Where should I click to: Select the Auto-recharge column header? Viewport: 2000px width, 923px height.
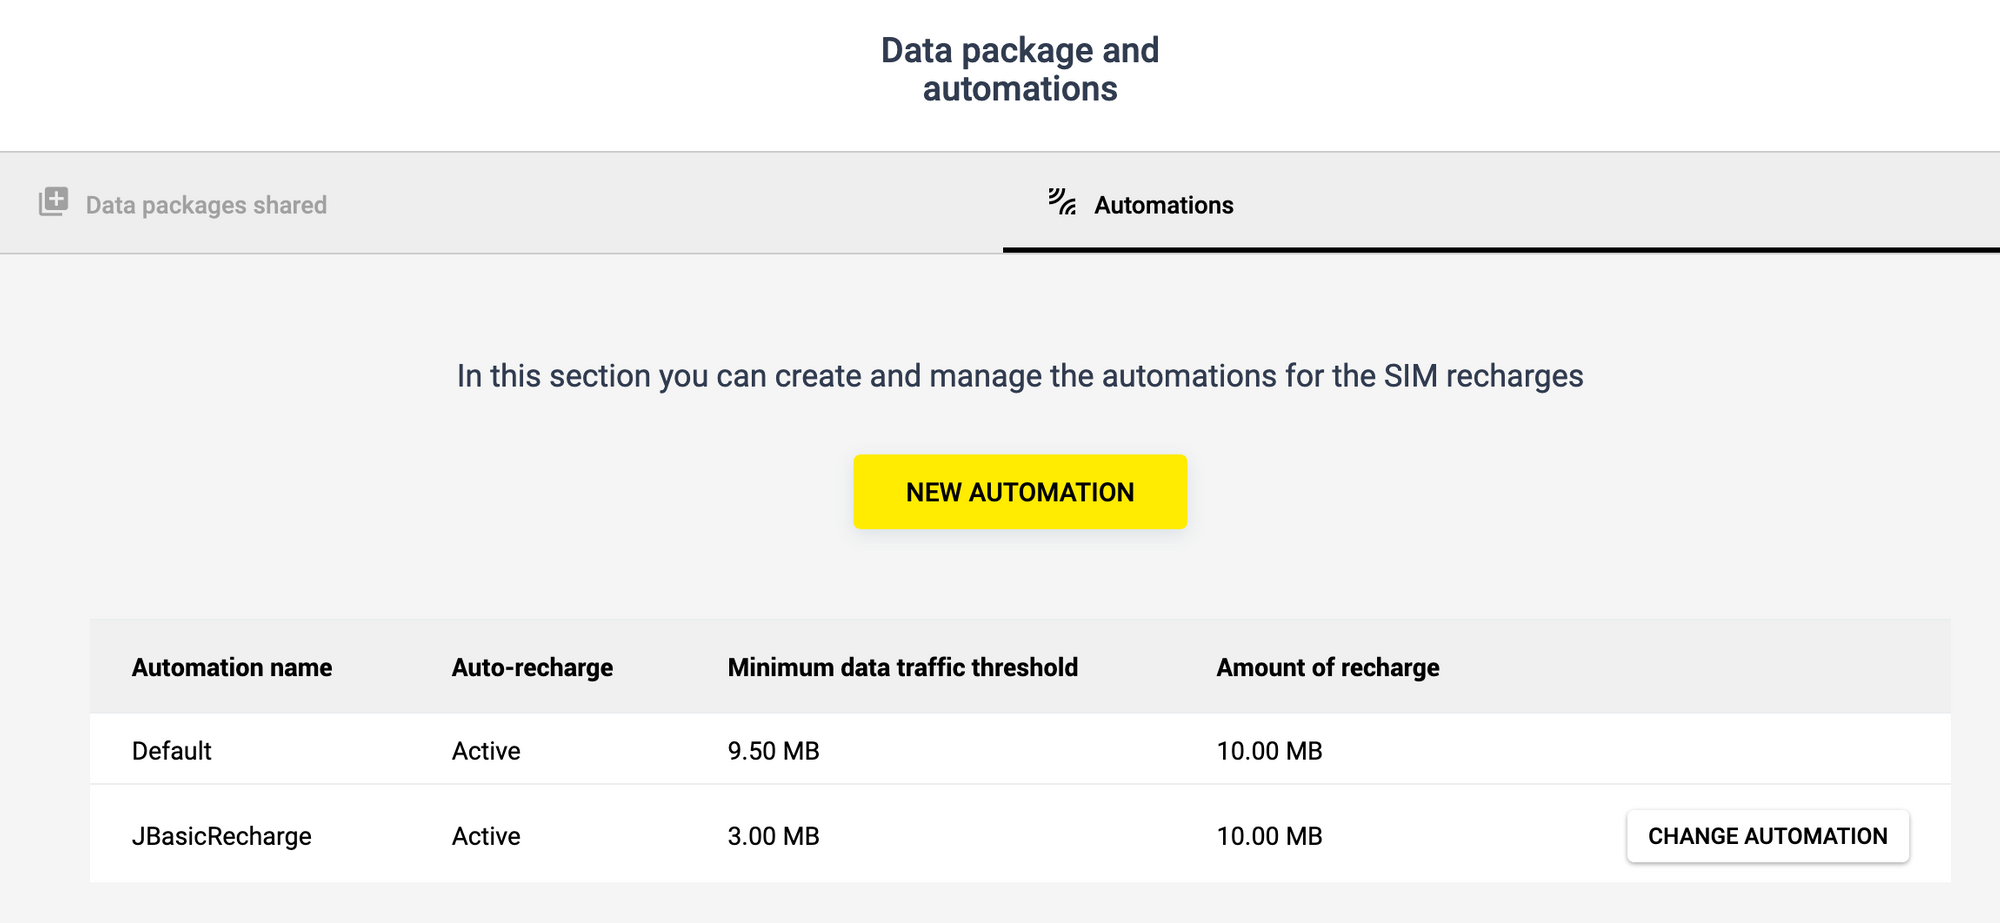click(532, 668)
